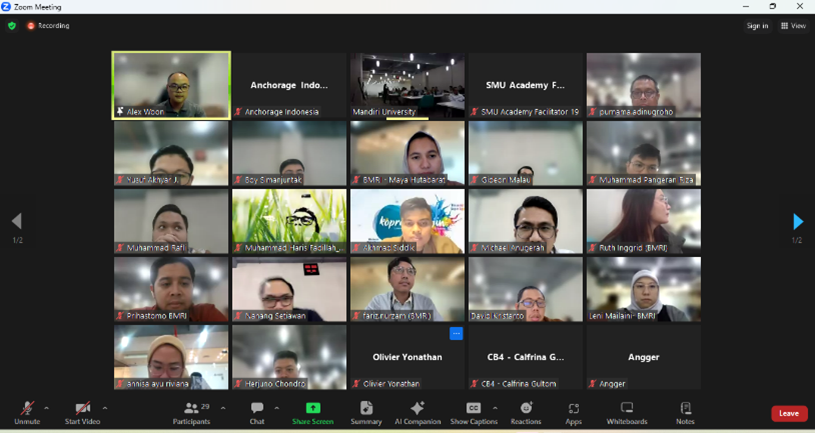Open the View layout menu
The height and width of the screenshot is (433, 815).
(x=793, y=26)
